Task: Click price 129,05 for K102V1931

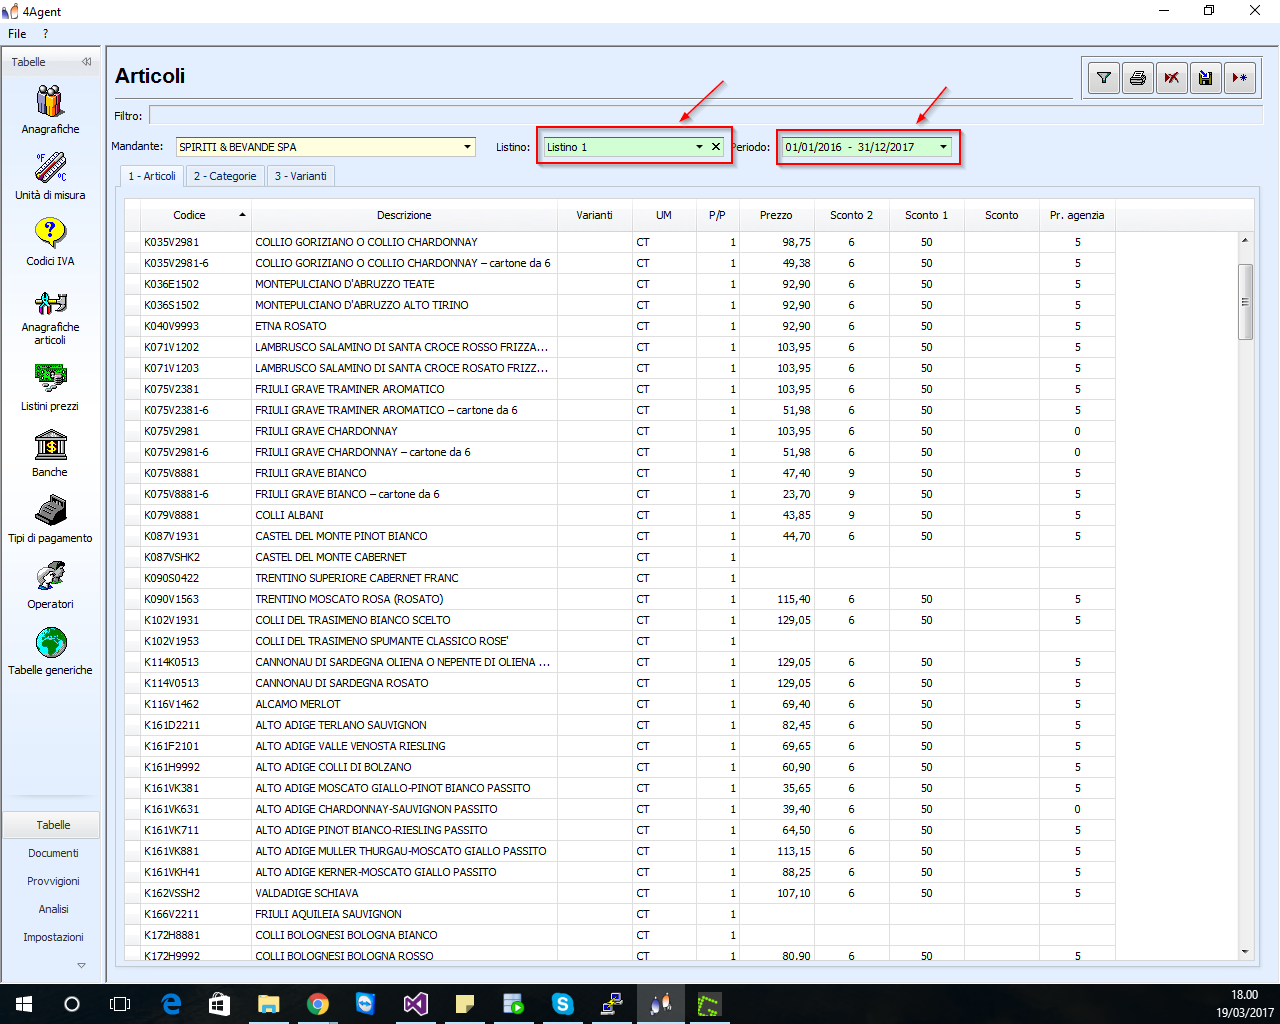Action: point(776,620)
